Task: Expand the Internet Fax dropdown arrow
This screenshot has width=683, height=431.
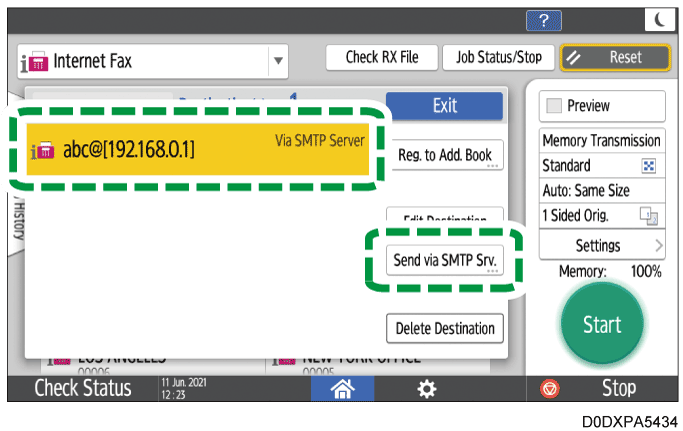Action: [277, 60]
